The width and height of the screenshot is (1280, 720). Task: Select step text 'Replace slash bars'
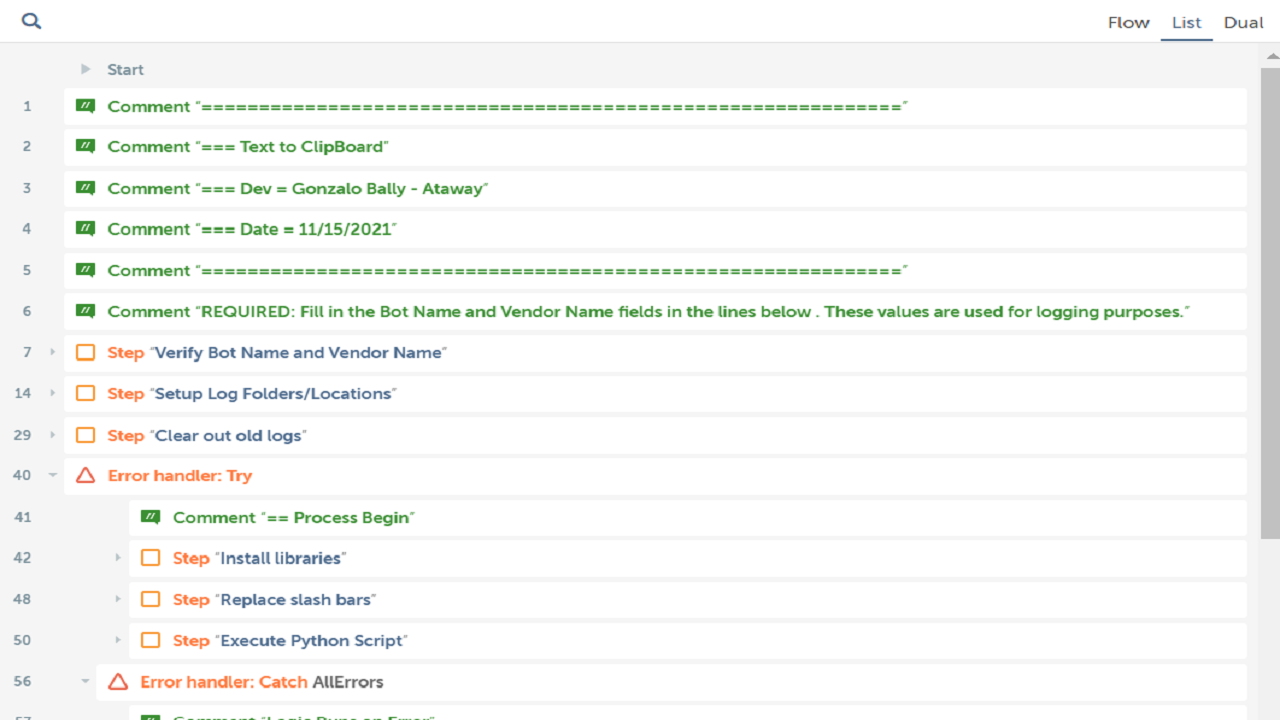tap(296, 599)
